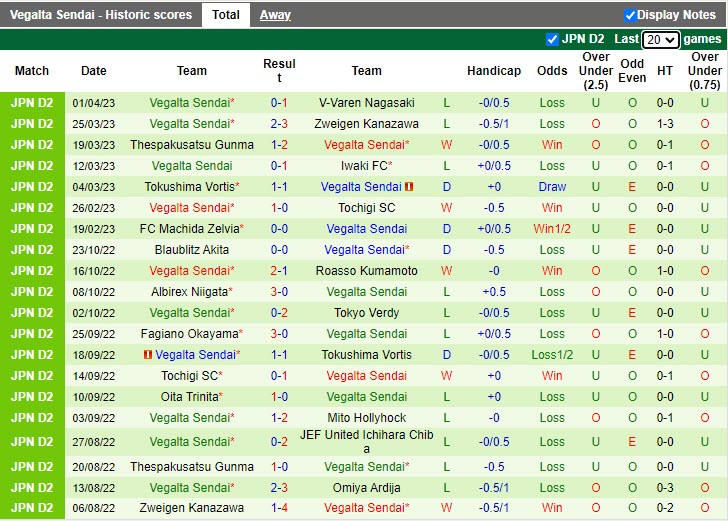Open V-Varen Nagasaki team link
Screen dimensions: 728x521
coord(366,103)
